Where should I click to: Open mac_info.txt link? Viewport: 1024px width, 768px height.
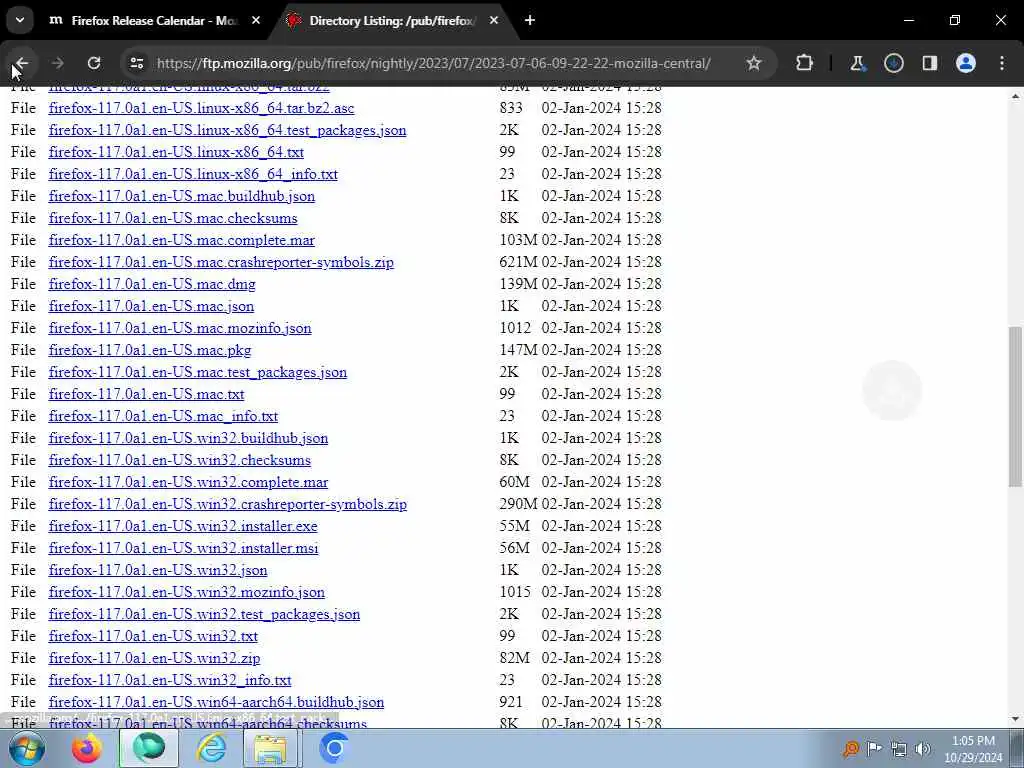(163, 416)
